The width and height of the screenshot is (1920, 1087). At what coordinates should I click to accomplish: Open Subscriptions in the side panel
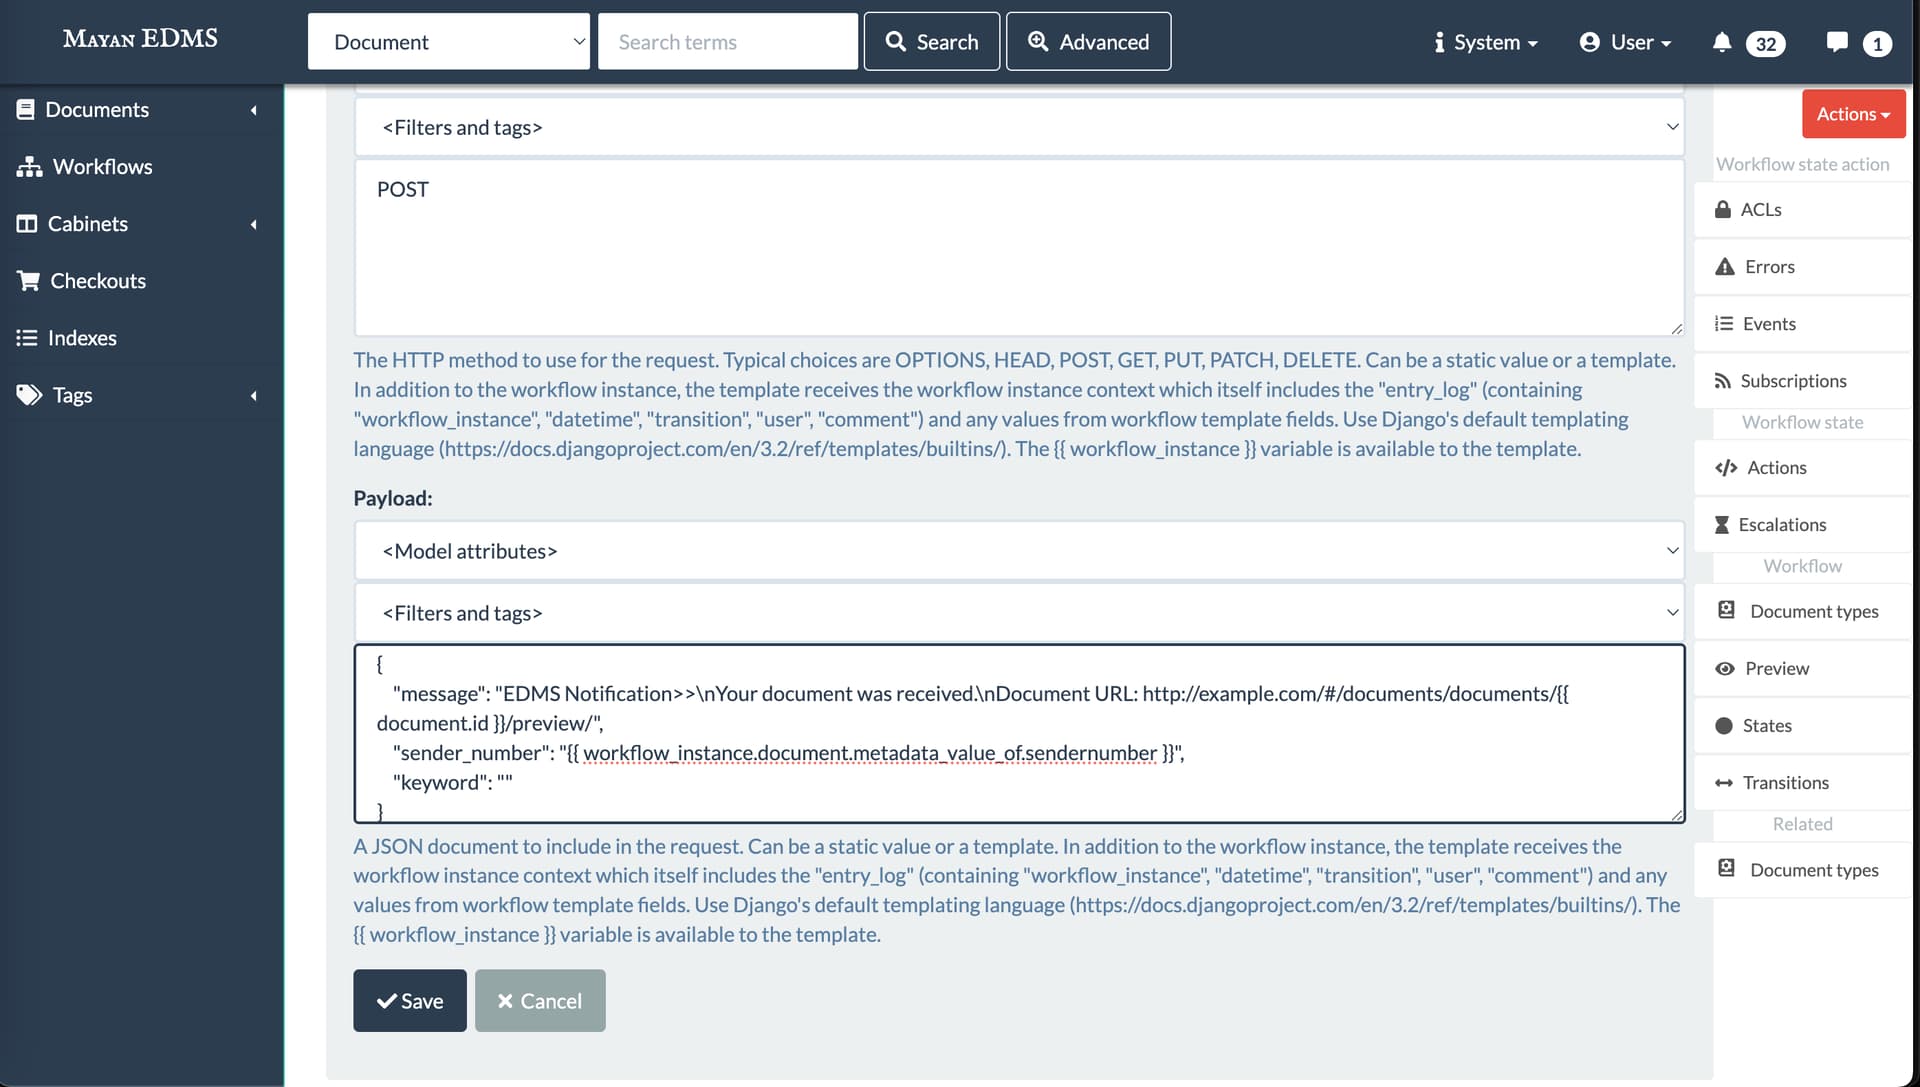1803,381
